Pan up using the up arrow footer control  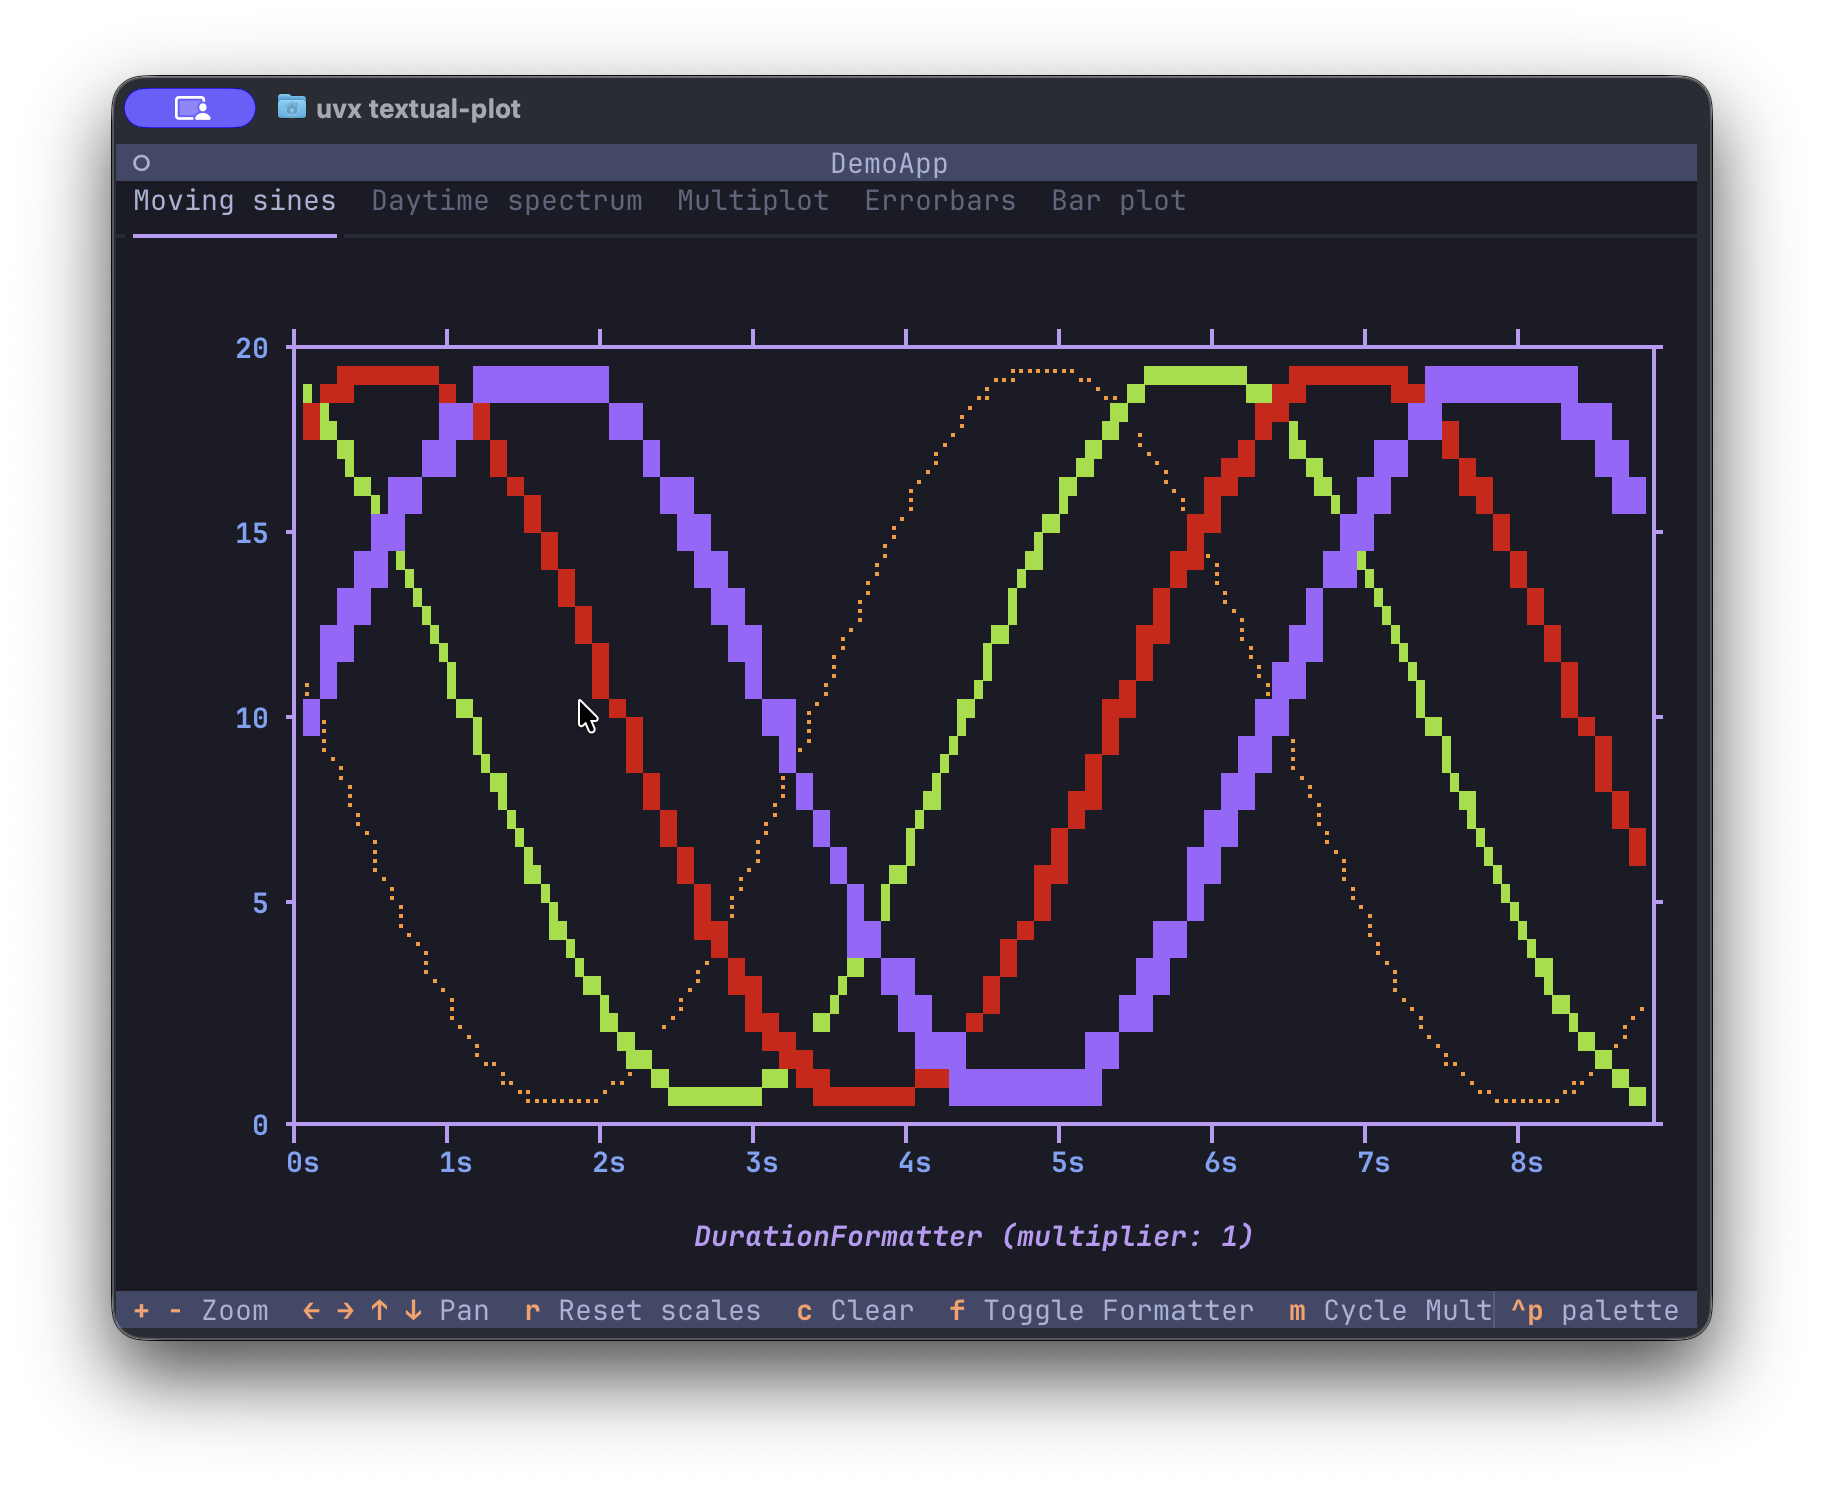tap(378, 1310)
